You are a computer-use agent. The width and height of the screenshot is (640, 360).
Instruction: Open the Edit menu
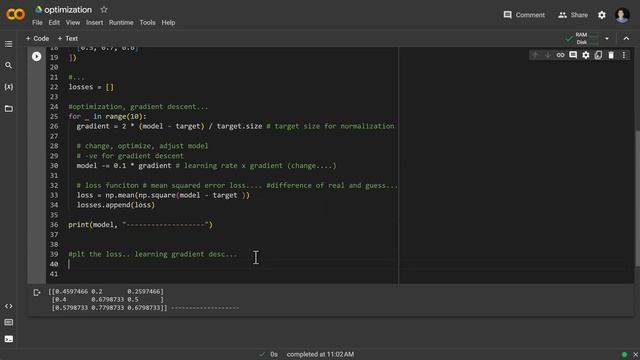tap(54, 22)
